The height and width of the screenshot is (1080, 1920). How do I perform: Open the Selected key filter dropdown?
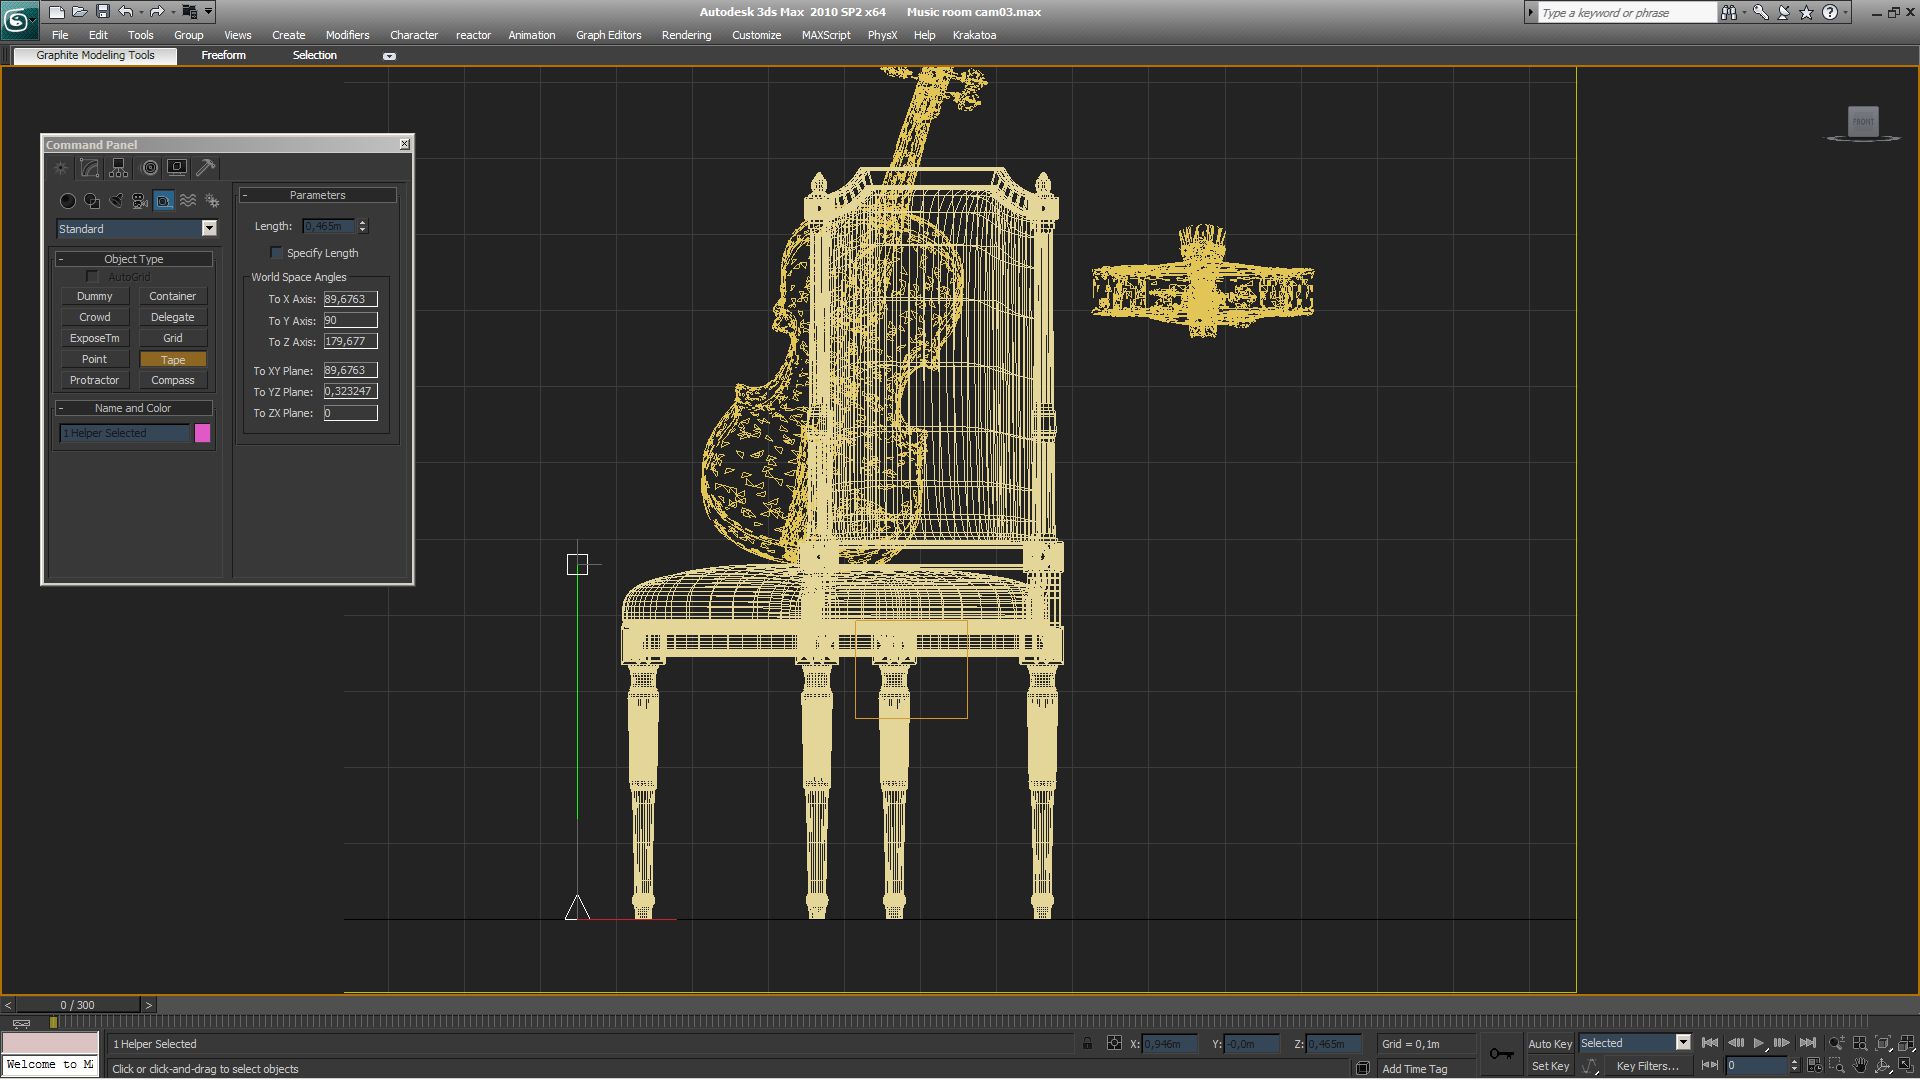1683,1043
